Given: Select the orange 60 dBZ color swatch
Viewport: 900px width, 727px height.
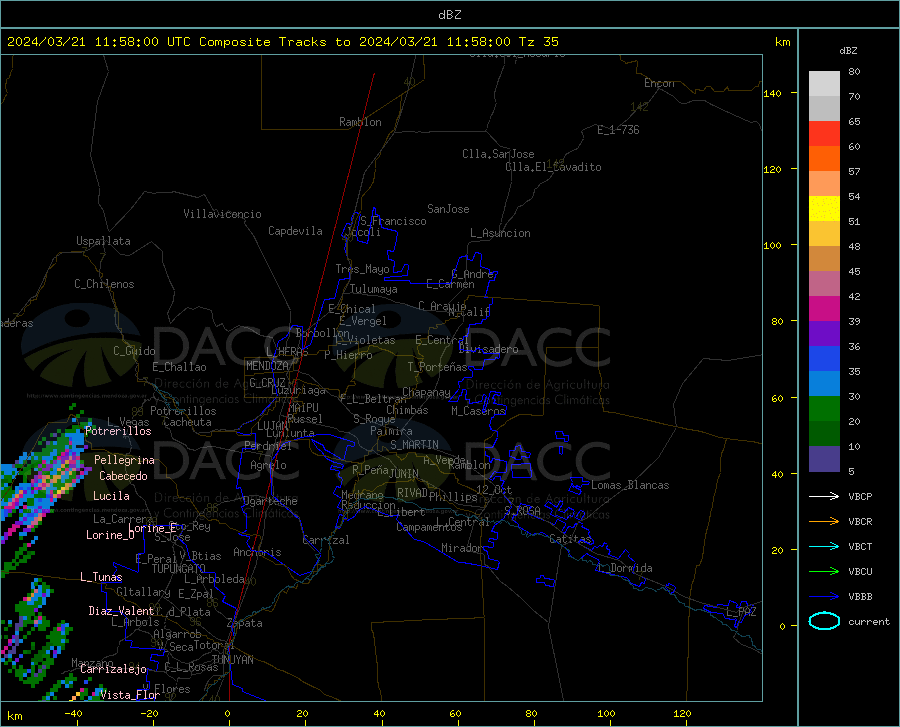Looking at the screenshot, I should click(x=824, y=158).
